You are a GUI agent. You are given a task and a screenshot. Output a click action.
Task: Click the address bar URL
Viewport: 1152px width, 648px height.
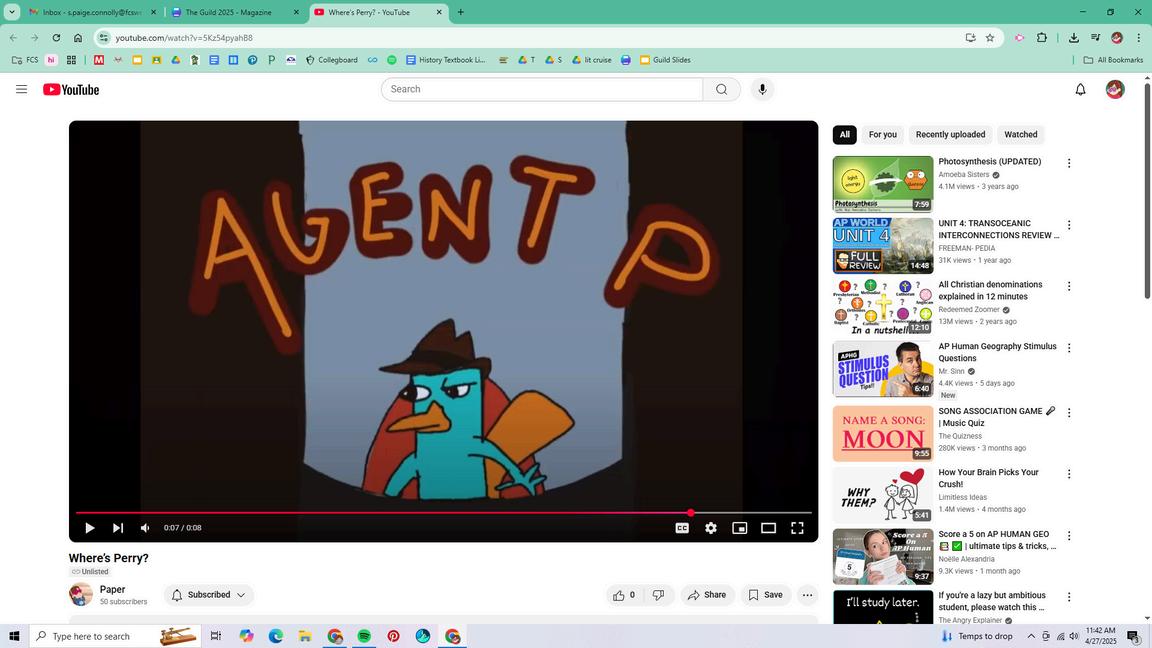pos(184,37)
